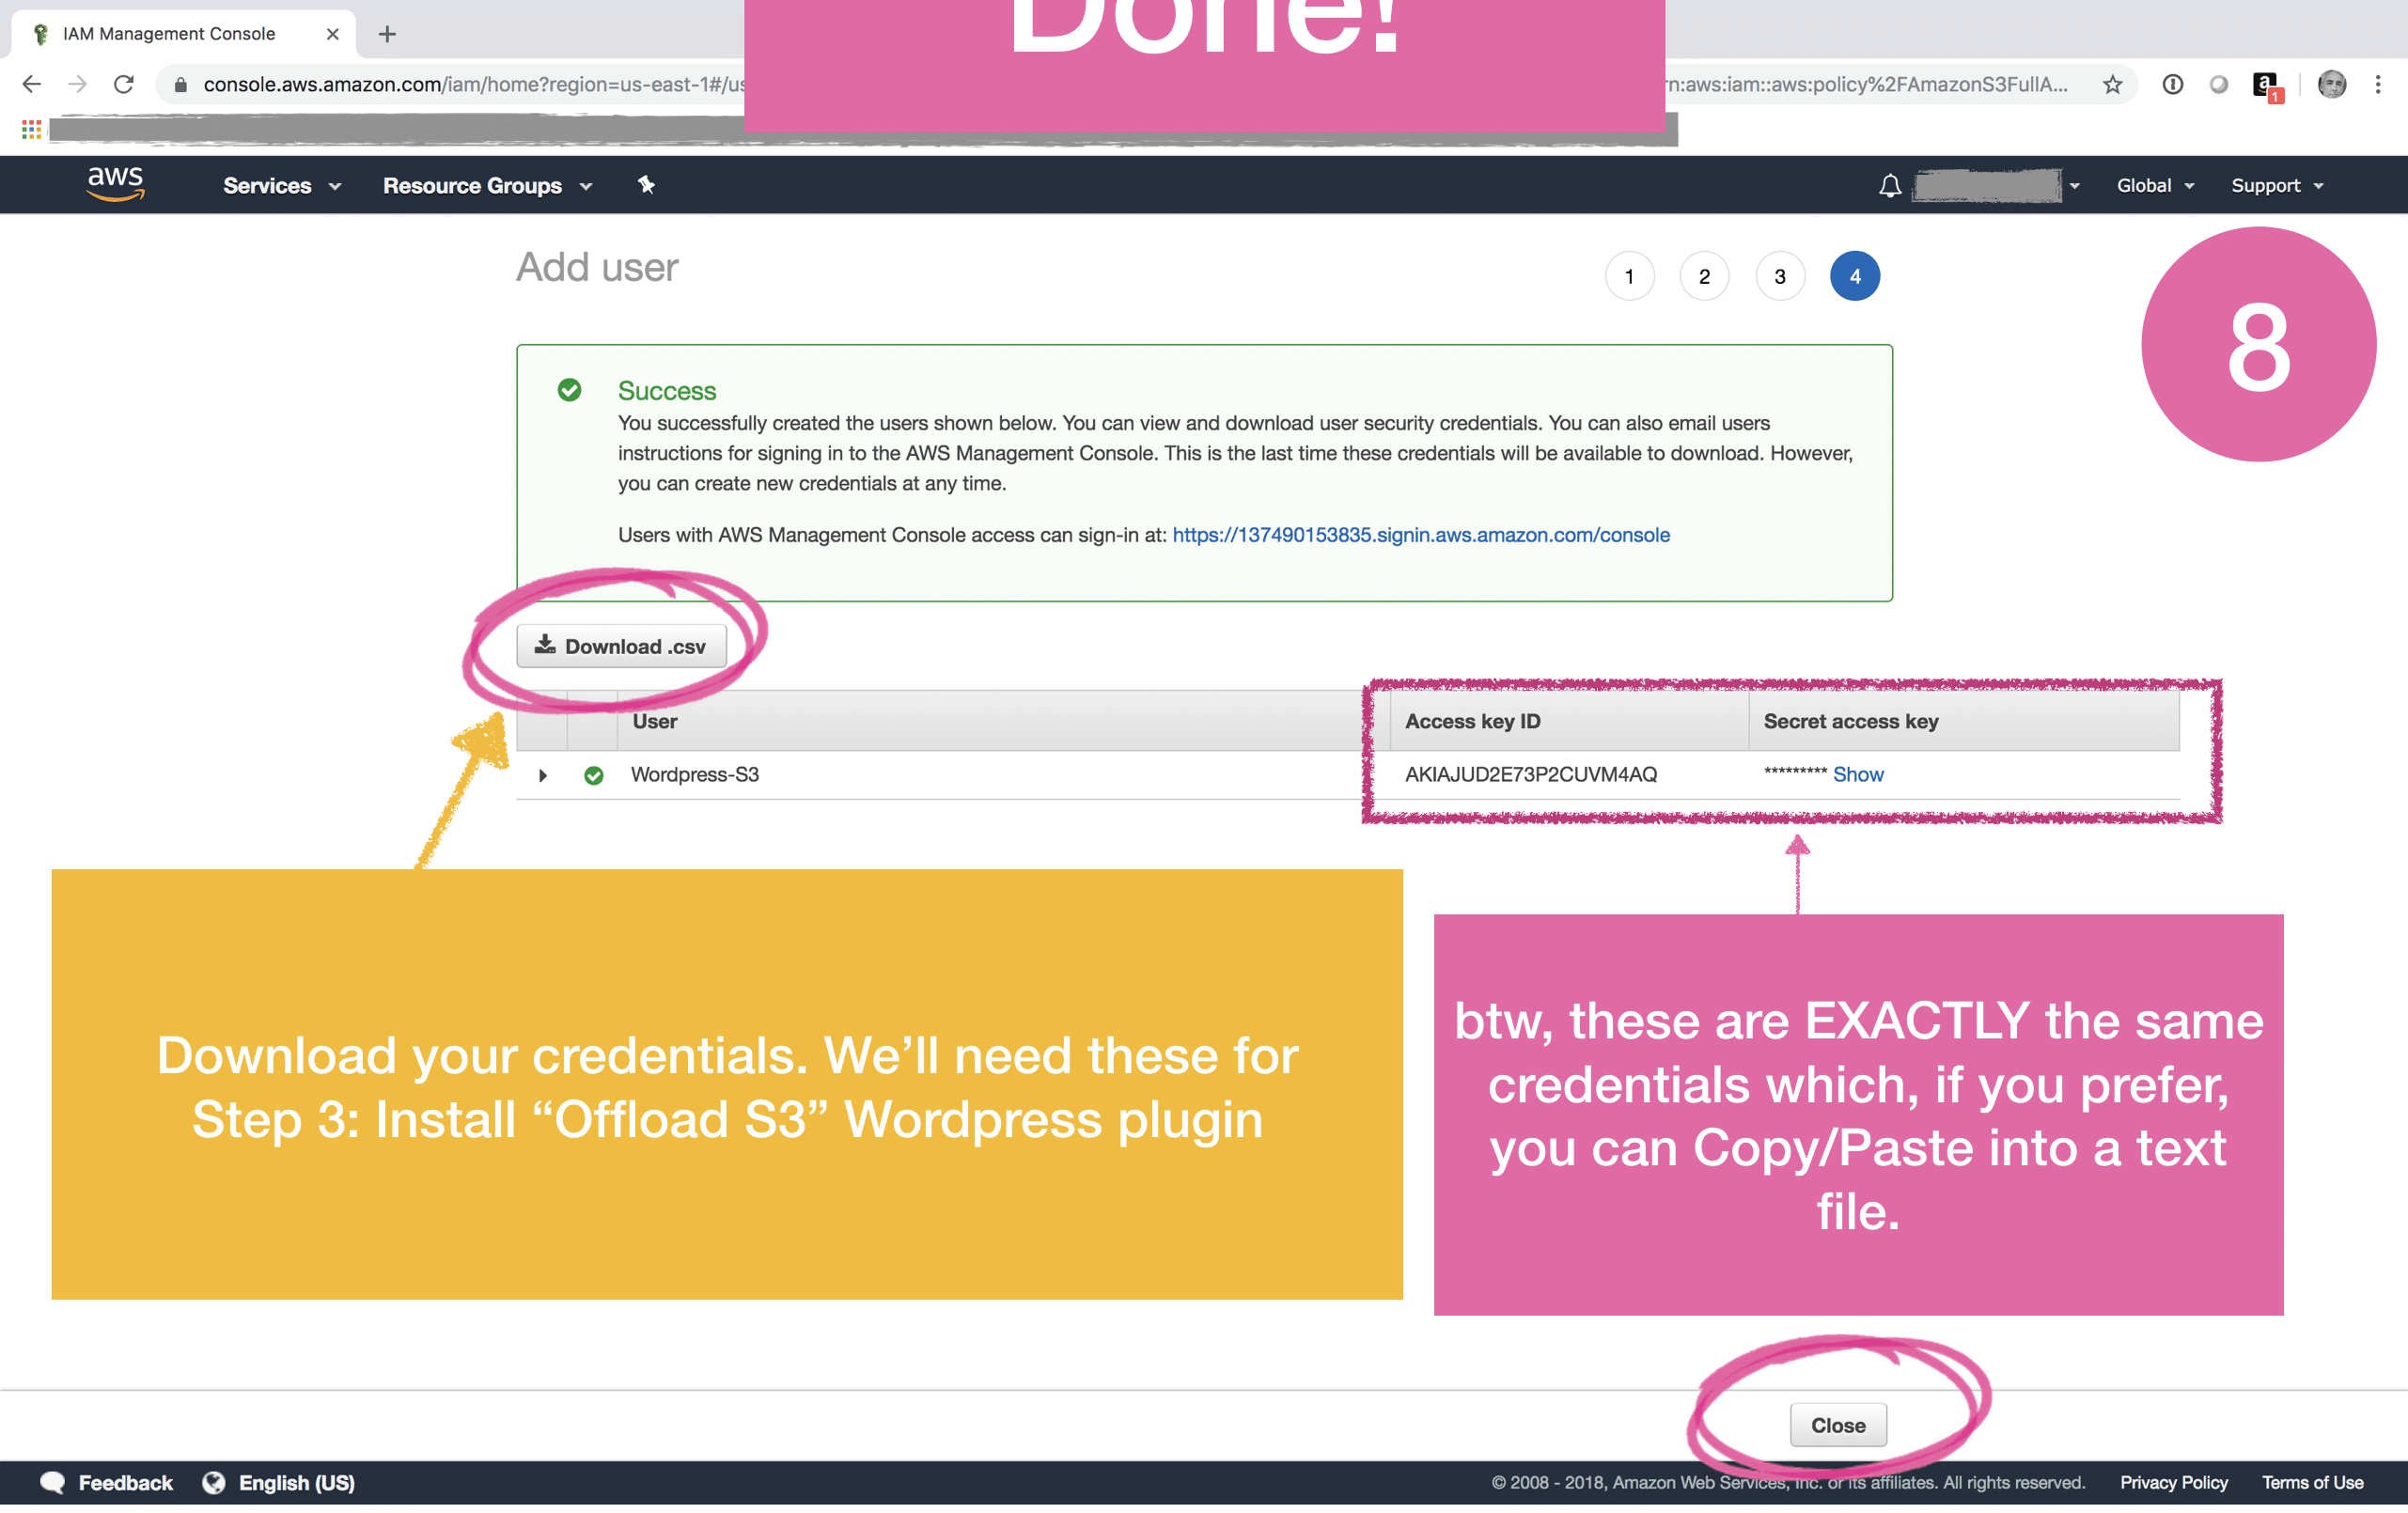
Task: Expand the Wordpress-S3 user row
Action: (x=542, y=775)
